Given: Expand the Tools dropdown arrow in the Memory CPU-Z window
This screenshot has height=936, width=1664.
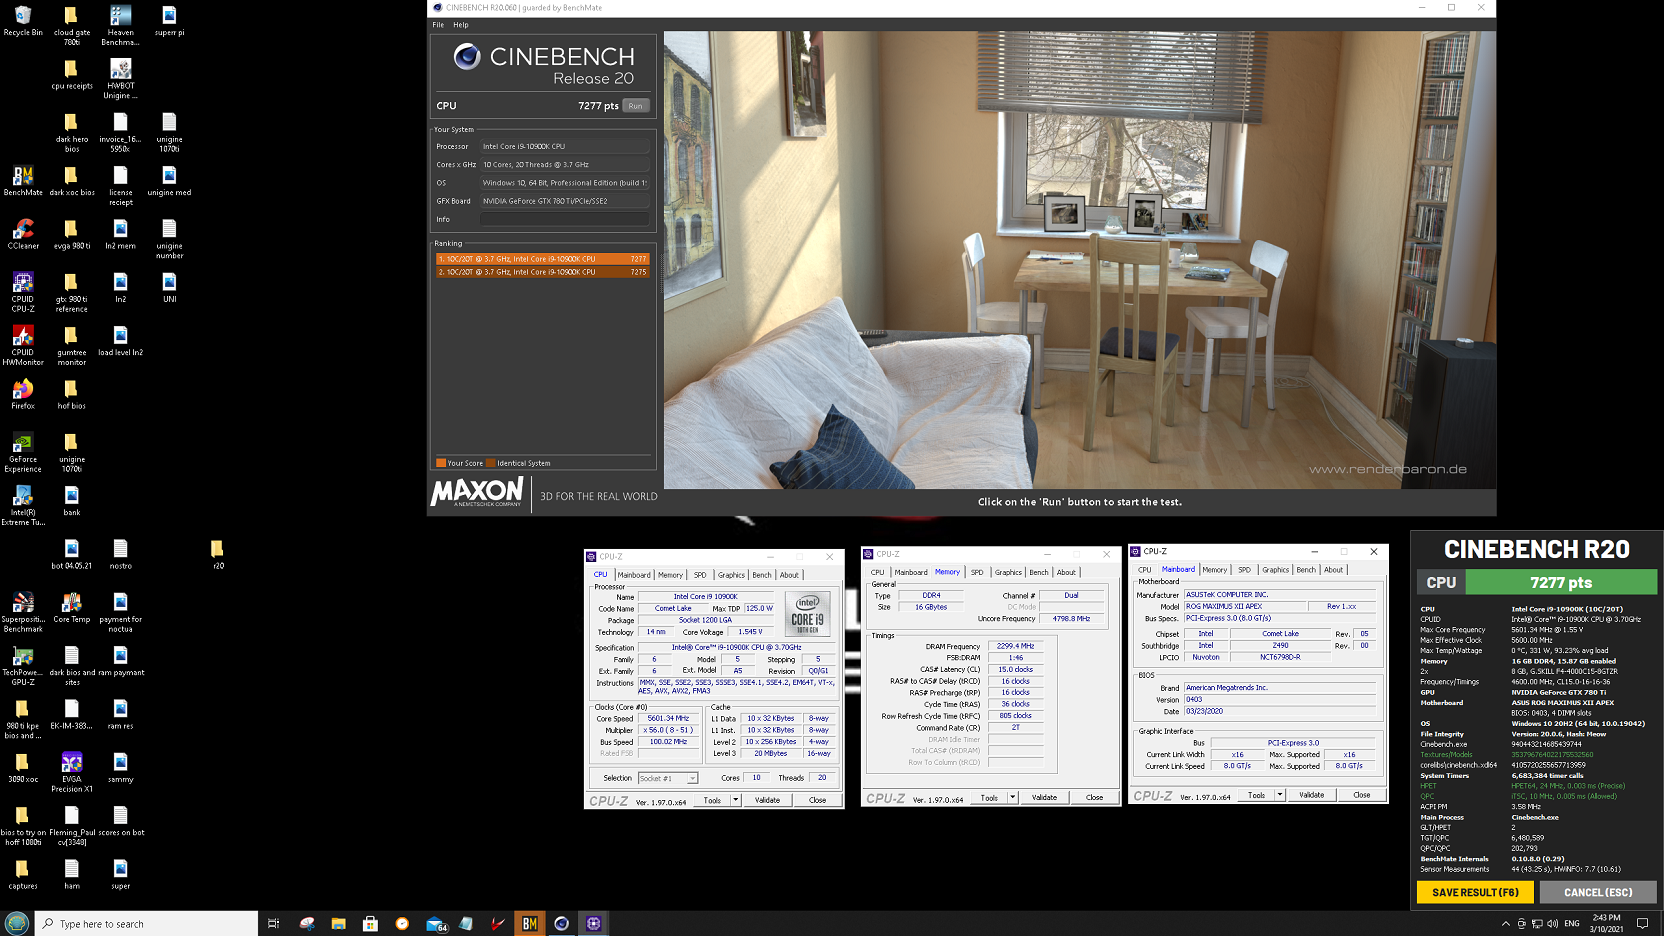Looking at the screenshot, I should tap(1012, 797).
